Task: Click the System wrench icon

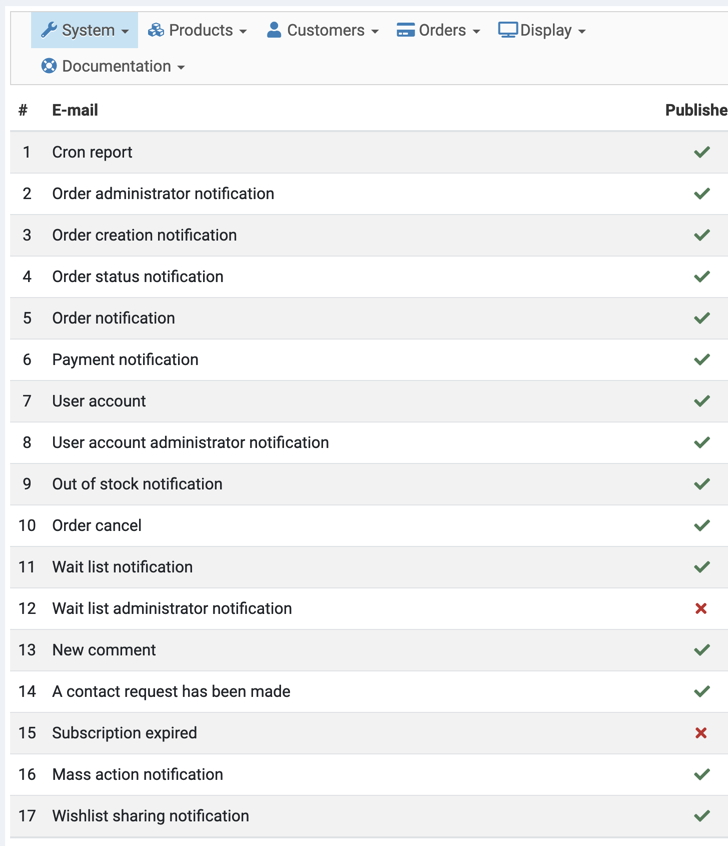Action: 49,30
